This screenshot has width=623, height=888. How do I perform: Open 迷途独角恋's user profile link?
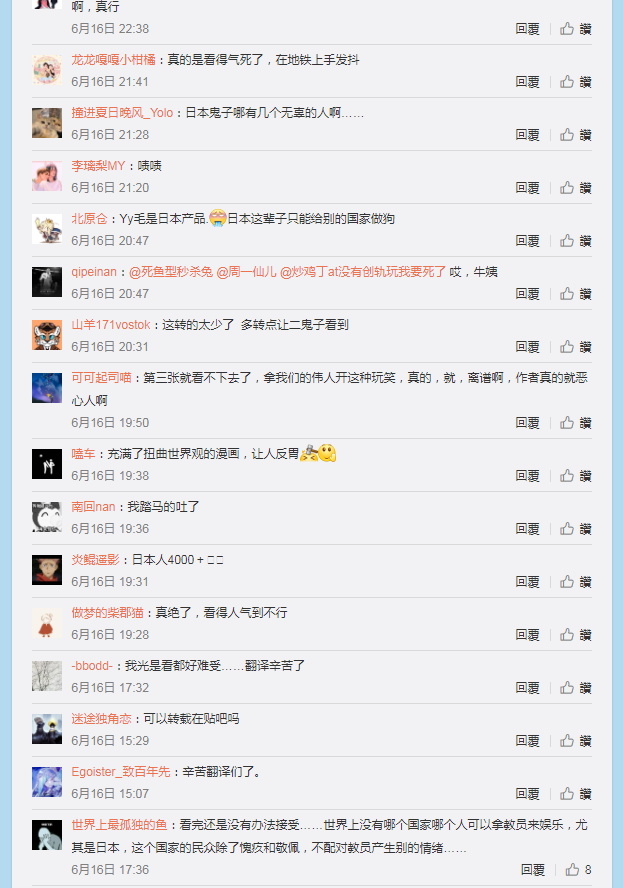pos(101,719)
